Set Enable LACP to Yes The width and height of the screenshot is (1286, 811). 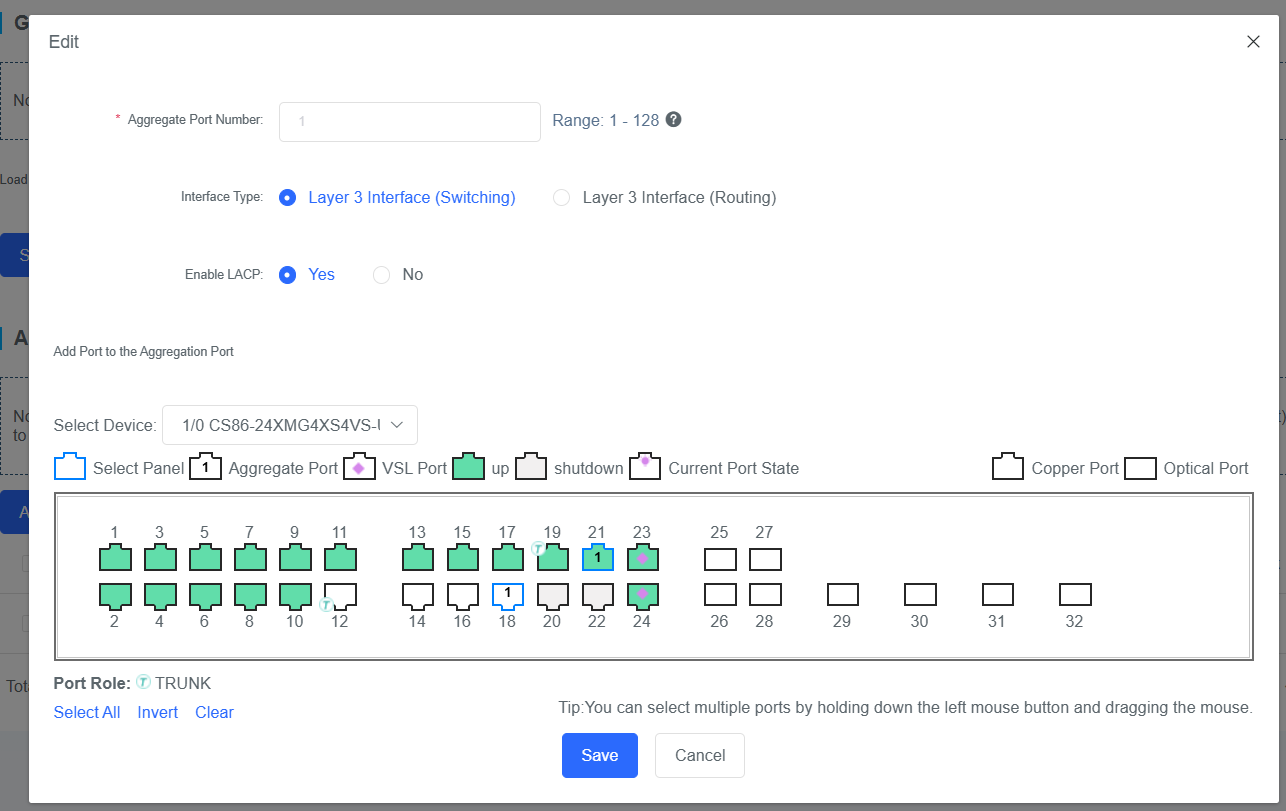pos(288,275)
